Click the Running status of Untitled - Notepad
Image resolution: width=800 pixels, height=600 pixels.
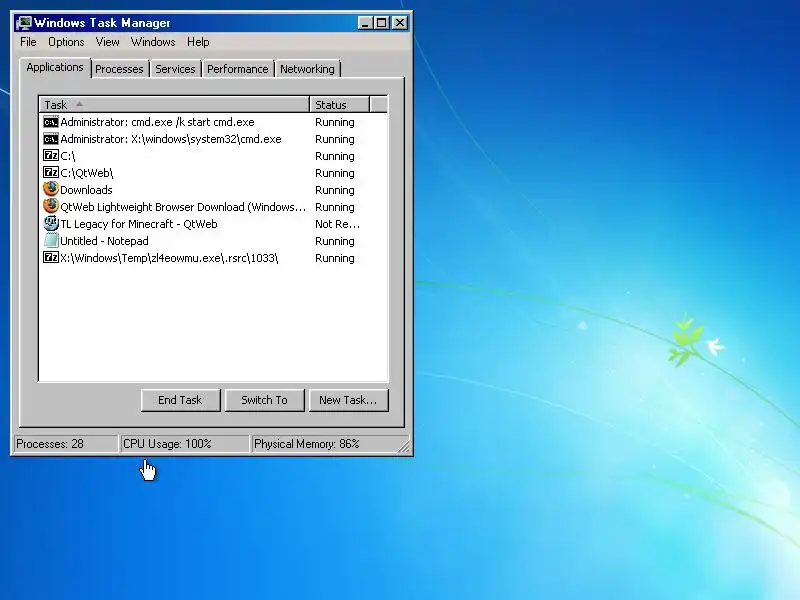pos(335,241)
